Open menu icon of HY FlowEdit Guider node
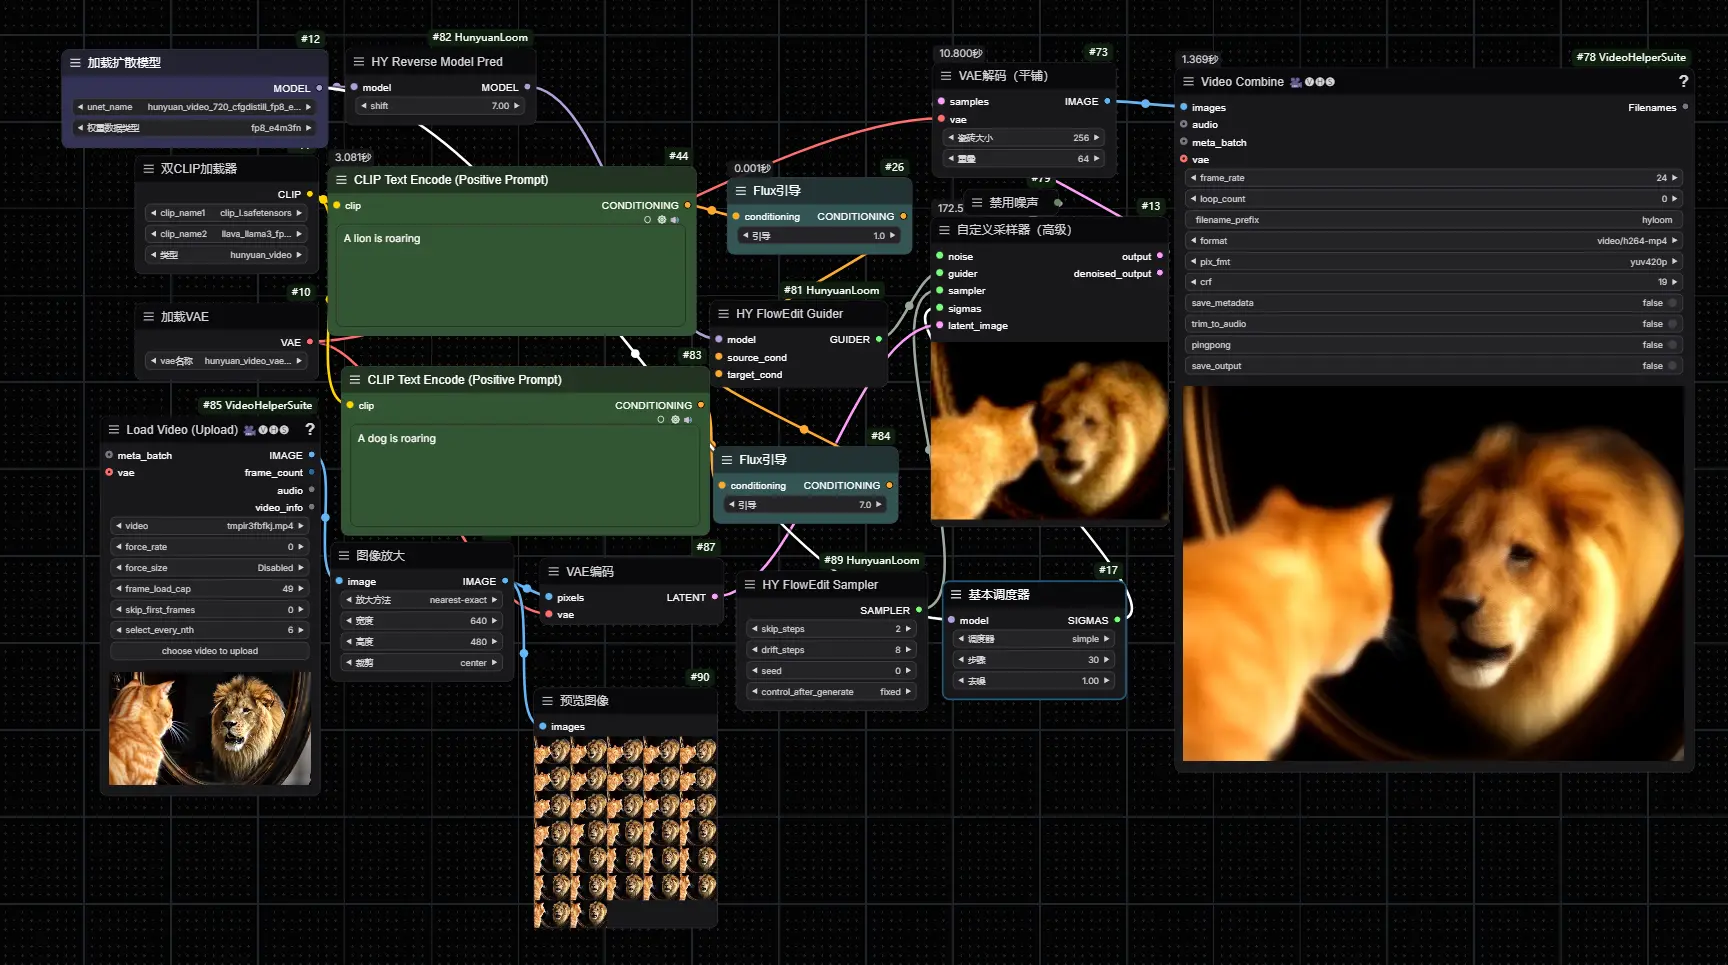 tap(723, 314)
